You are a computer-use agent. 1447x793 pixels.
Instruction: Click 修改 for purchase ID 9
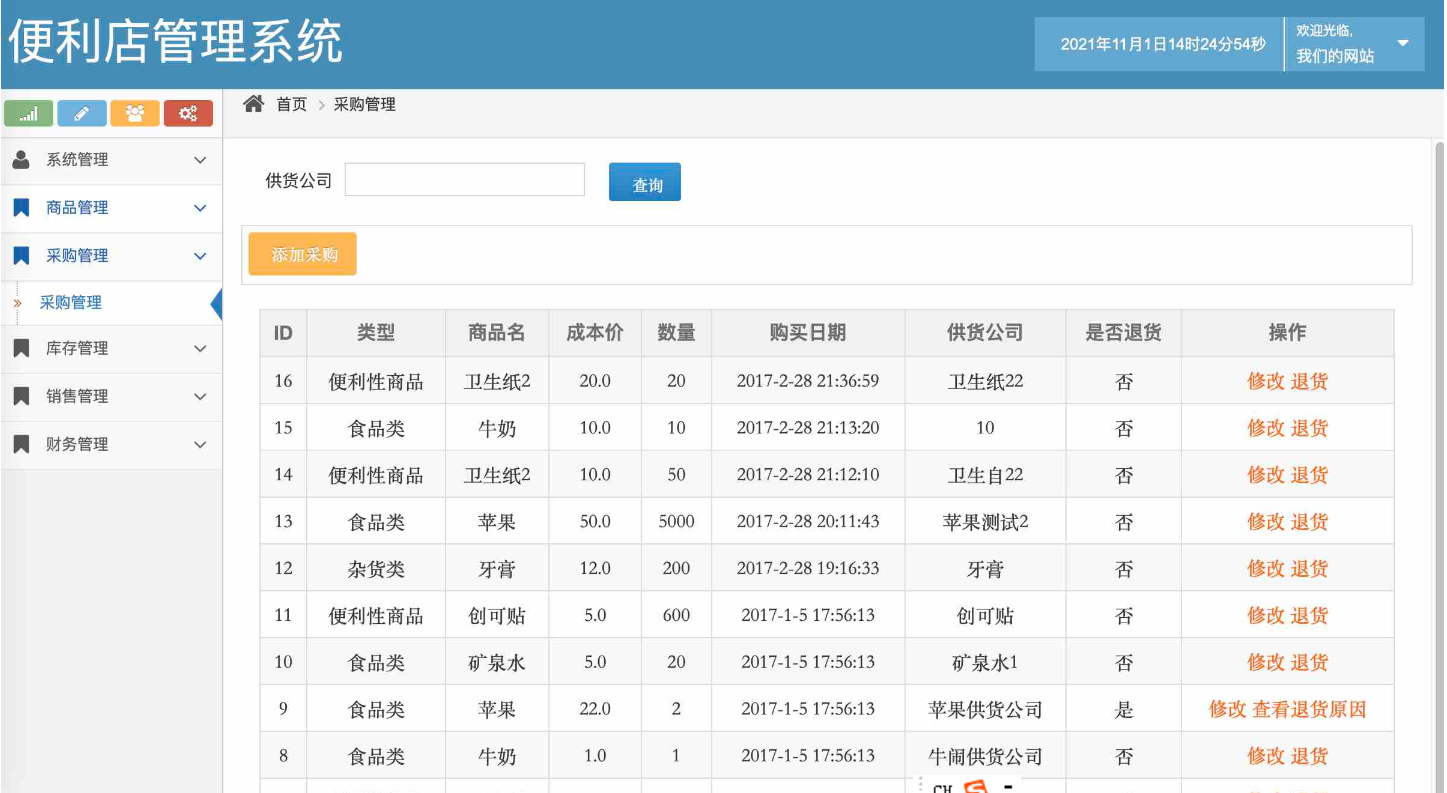pyautogui.click(x=1227, y=709)
